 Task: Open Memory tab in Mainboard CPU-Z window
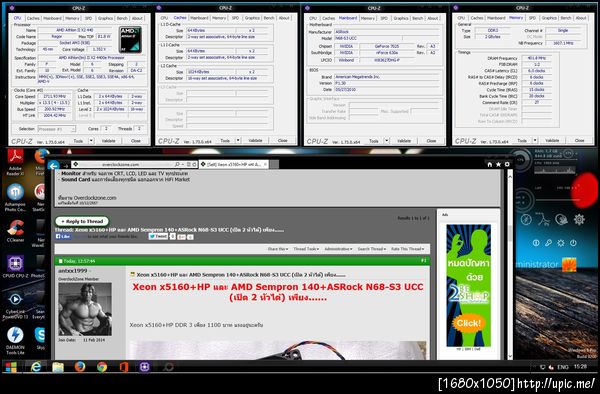click(368, 18)
